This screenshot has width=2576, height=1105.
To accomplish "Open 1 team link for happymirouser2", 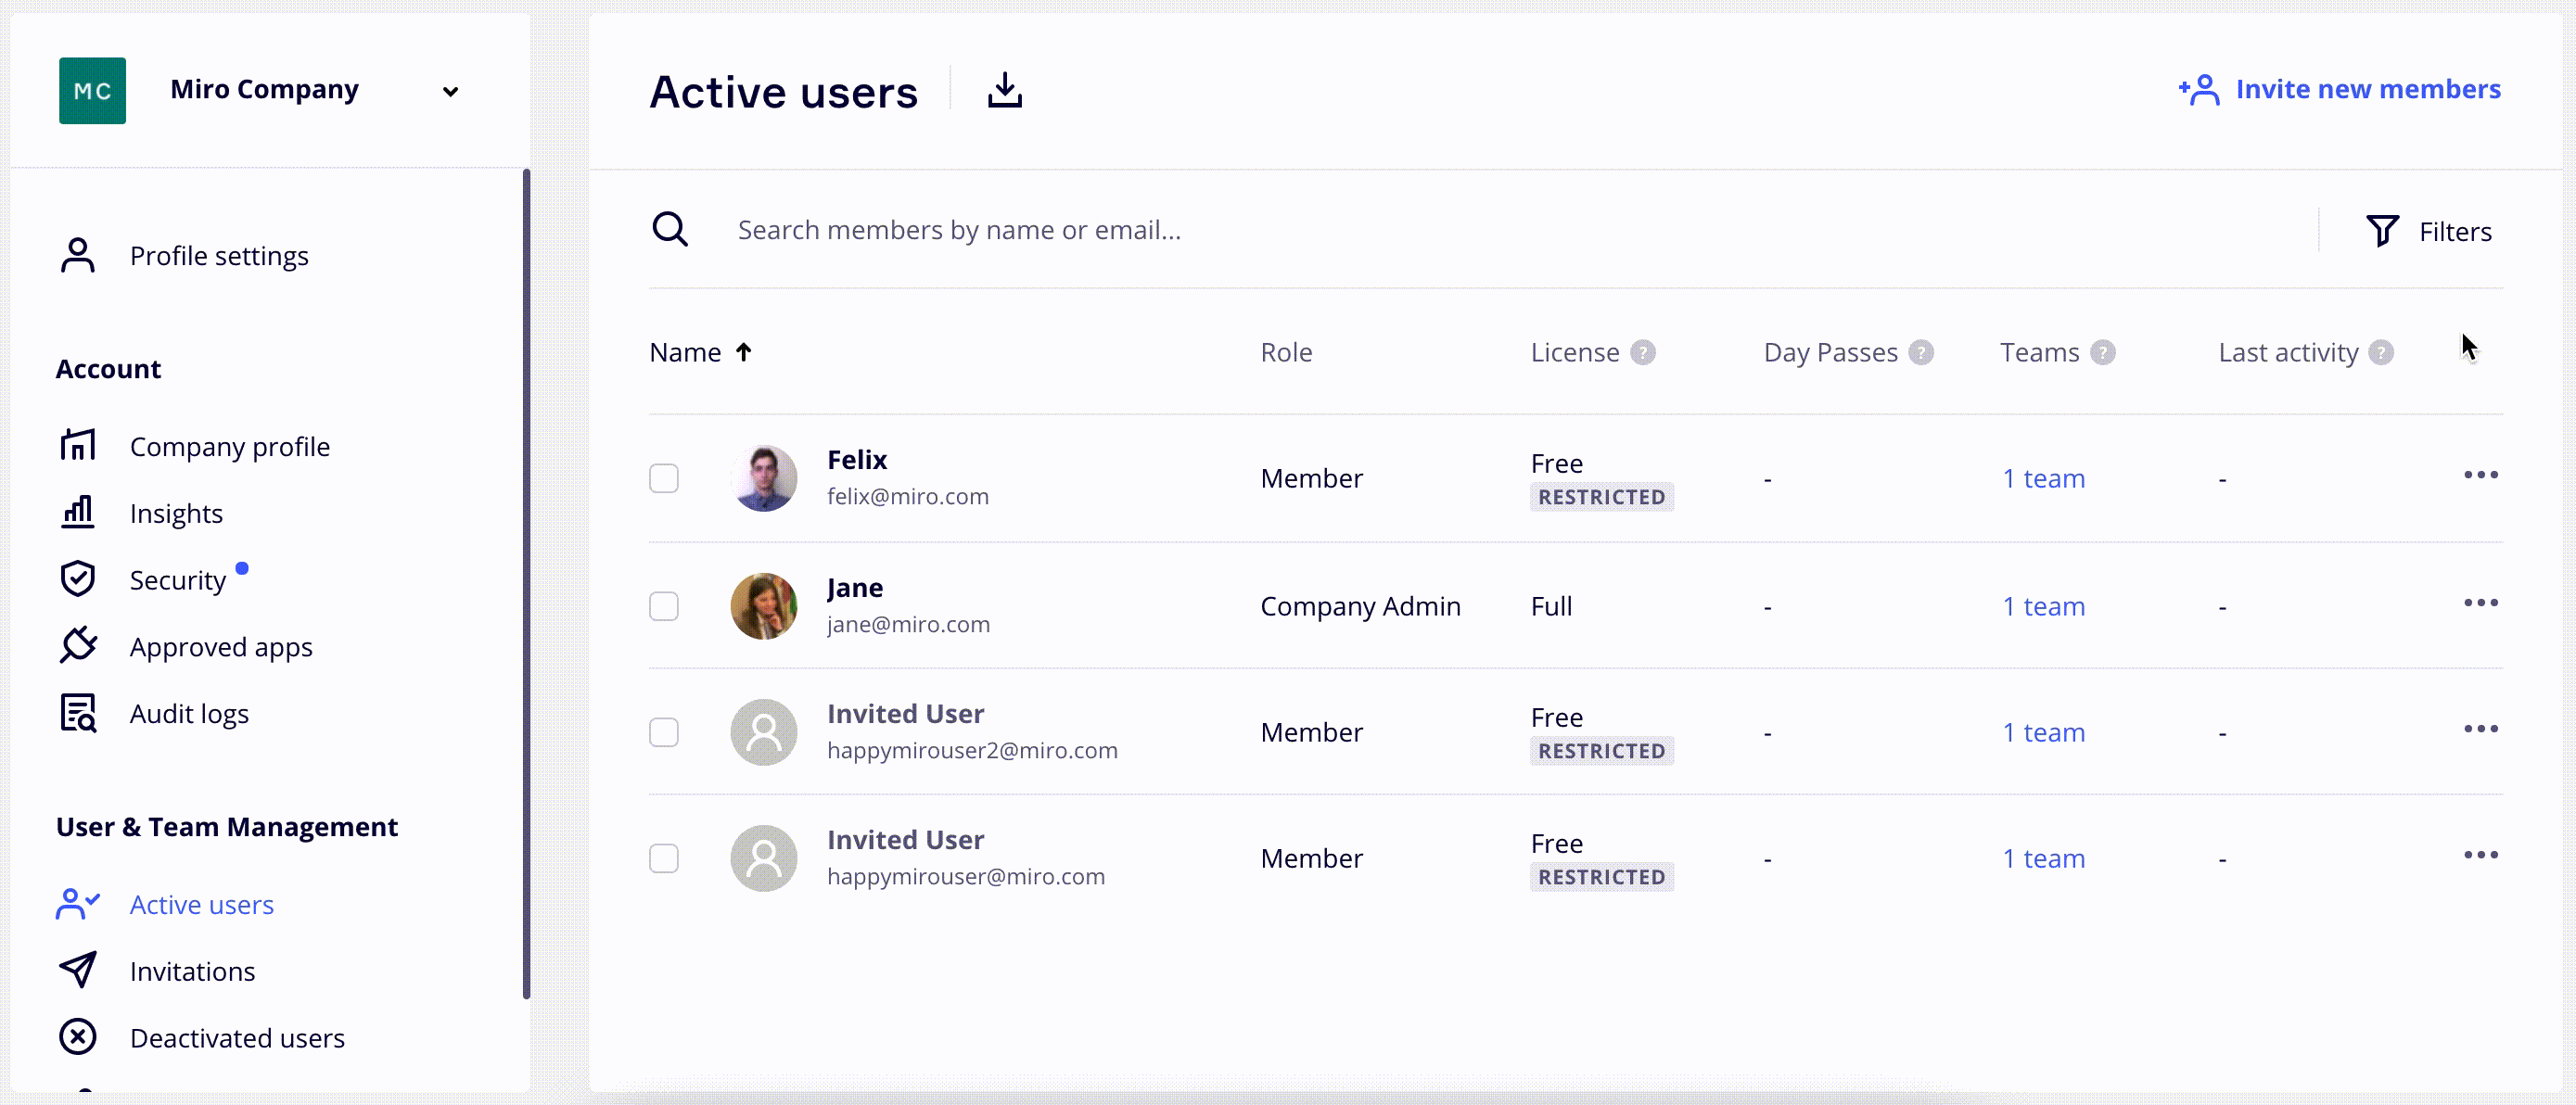I will click(2043, 732).
